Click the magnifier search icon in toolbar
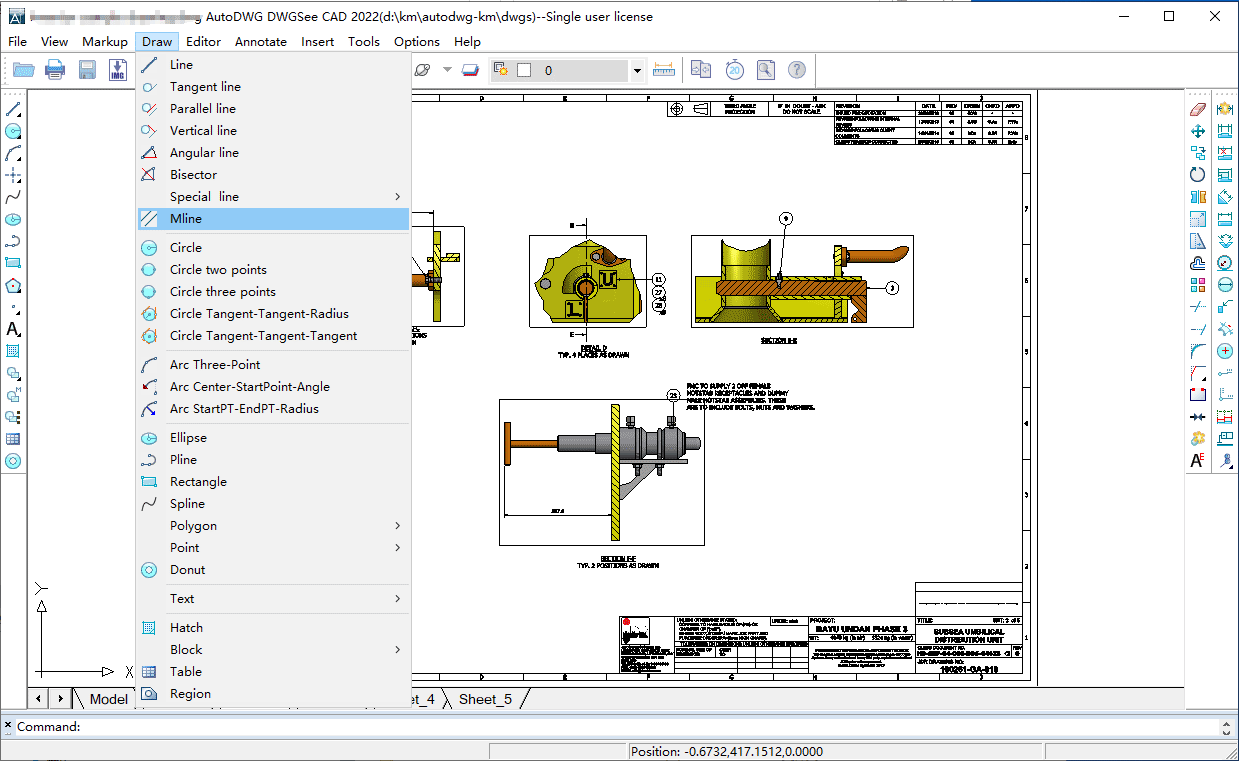Screen dimensions: 1239x761 [766, 70]
